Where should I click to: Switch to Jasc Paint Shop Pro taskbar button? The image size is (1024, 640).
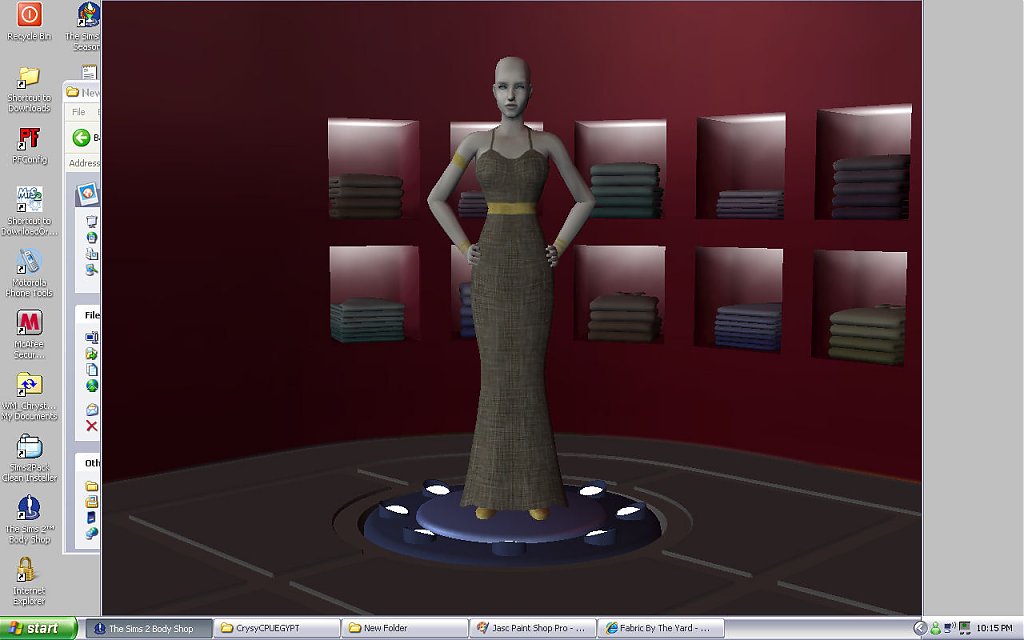point(532,628)
